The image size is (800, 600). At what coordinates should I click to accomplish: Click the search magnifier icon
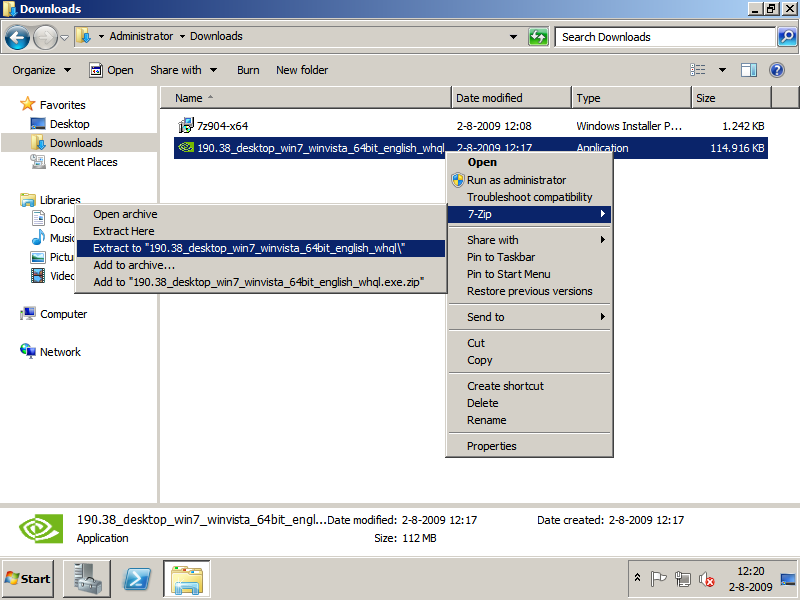[787, 37]
